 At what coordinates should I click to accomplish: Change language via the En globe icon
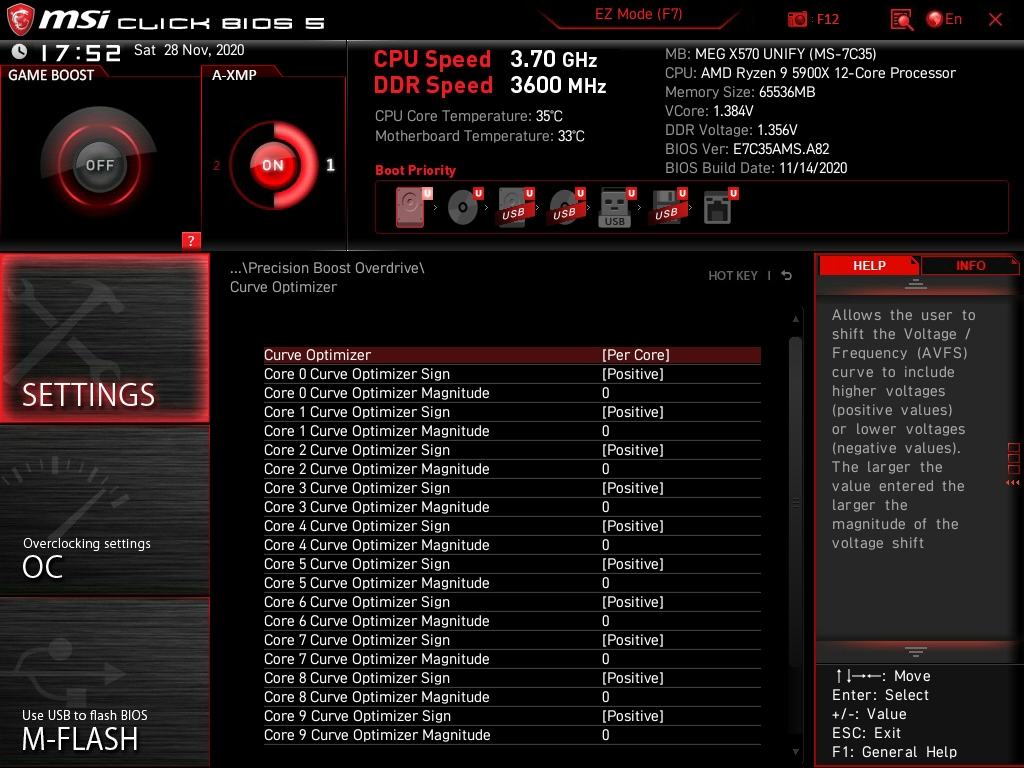click(x=944, y=19)
